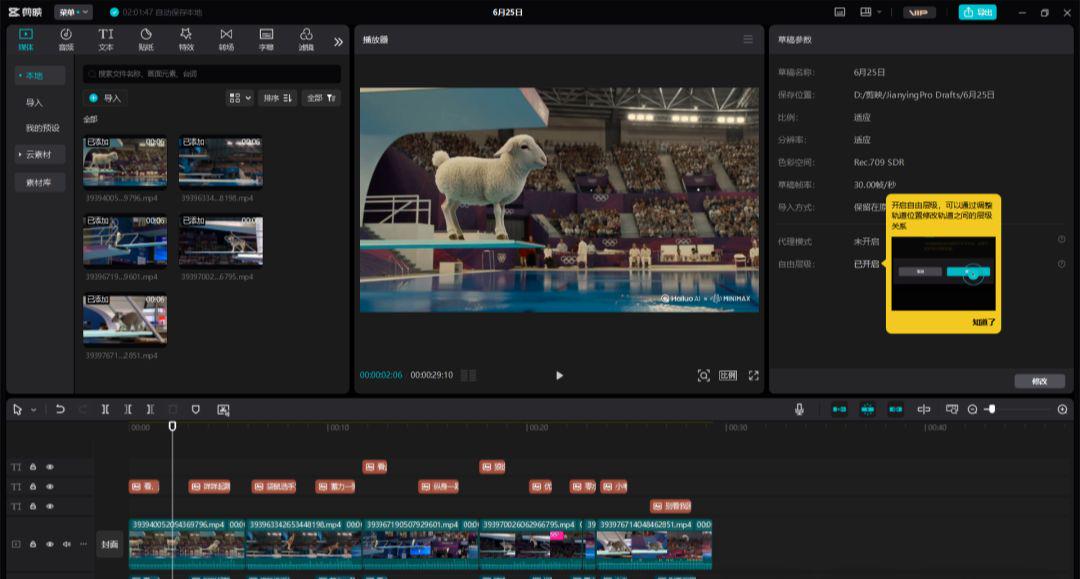This screenshot has height=579, width=1080.
Task: Lock the main video track
Action: point(33,544)
